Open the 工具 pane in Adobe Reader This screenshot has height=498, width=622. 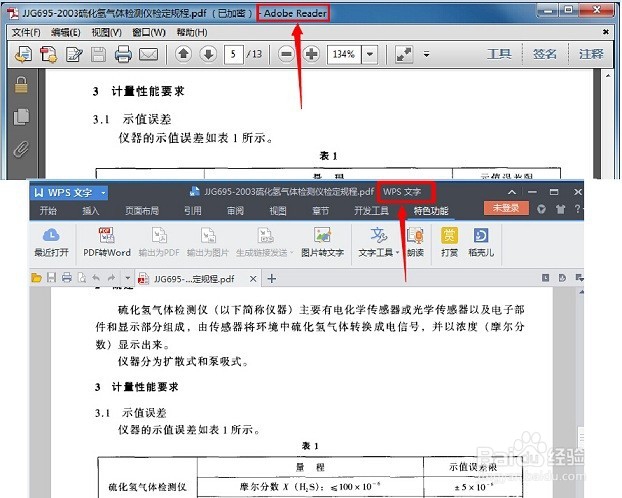(499, 54)
